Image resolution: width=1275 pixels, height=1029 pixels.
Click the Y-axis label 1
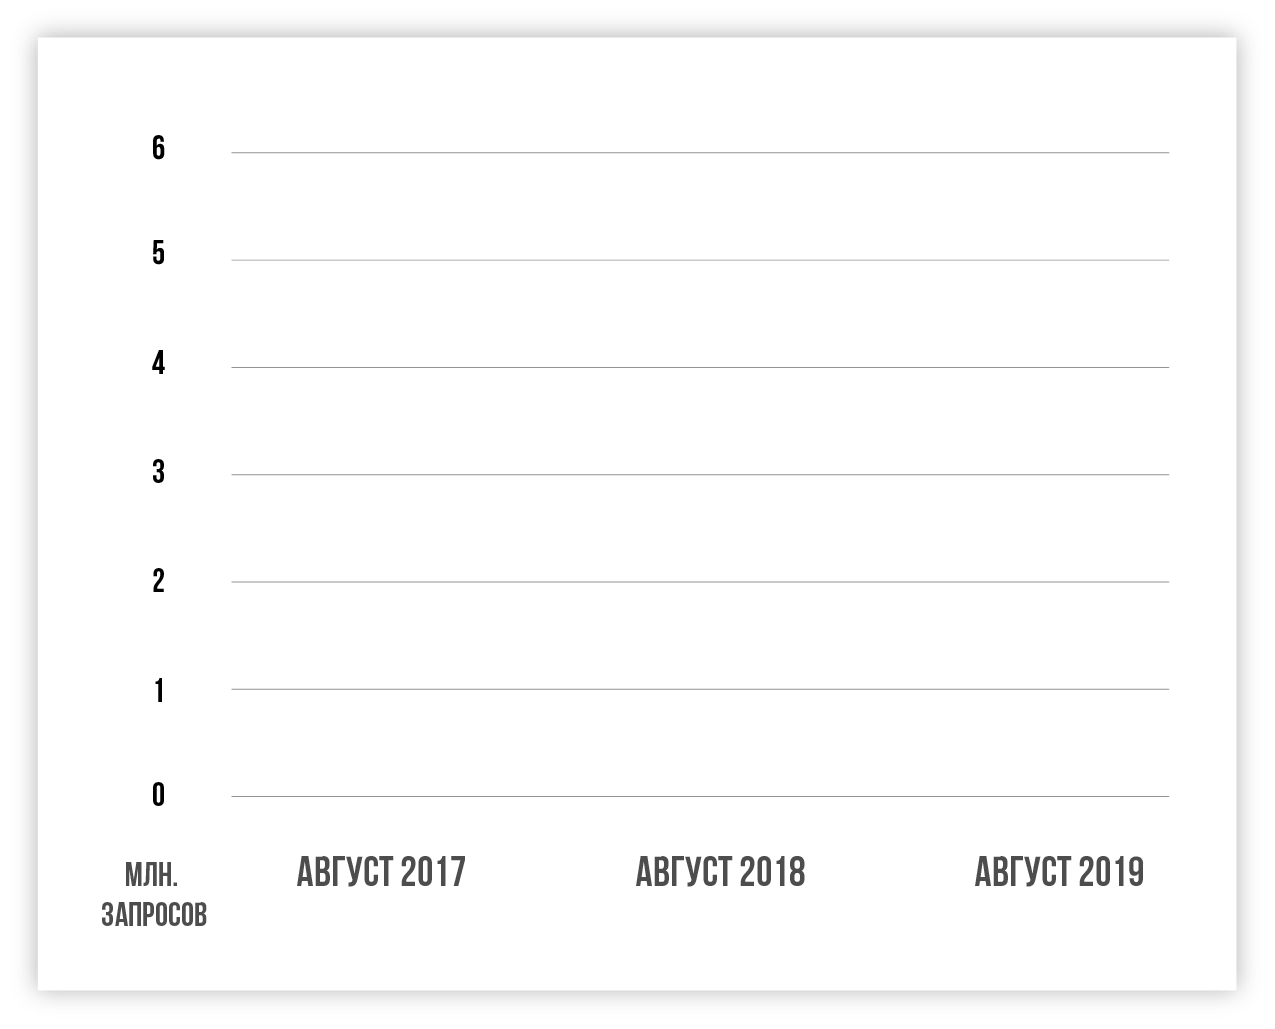tap(158, 690)
